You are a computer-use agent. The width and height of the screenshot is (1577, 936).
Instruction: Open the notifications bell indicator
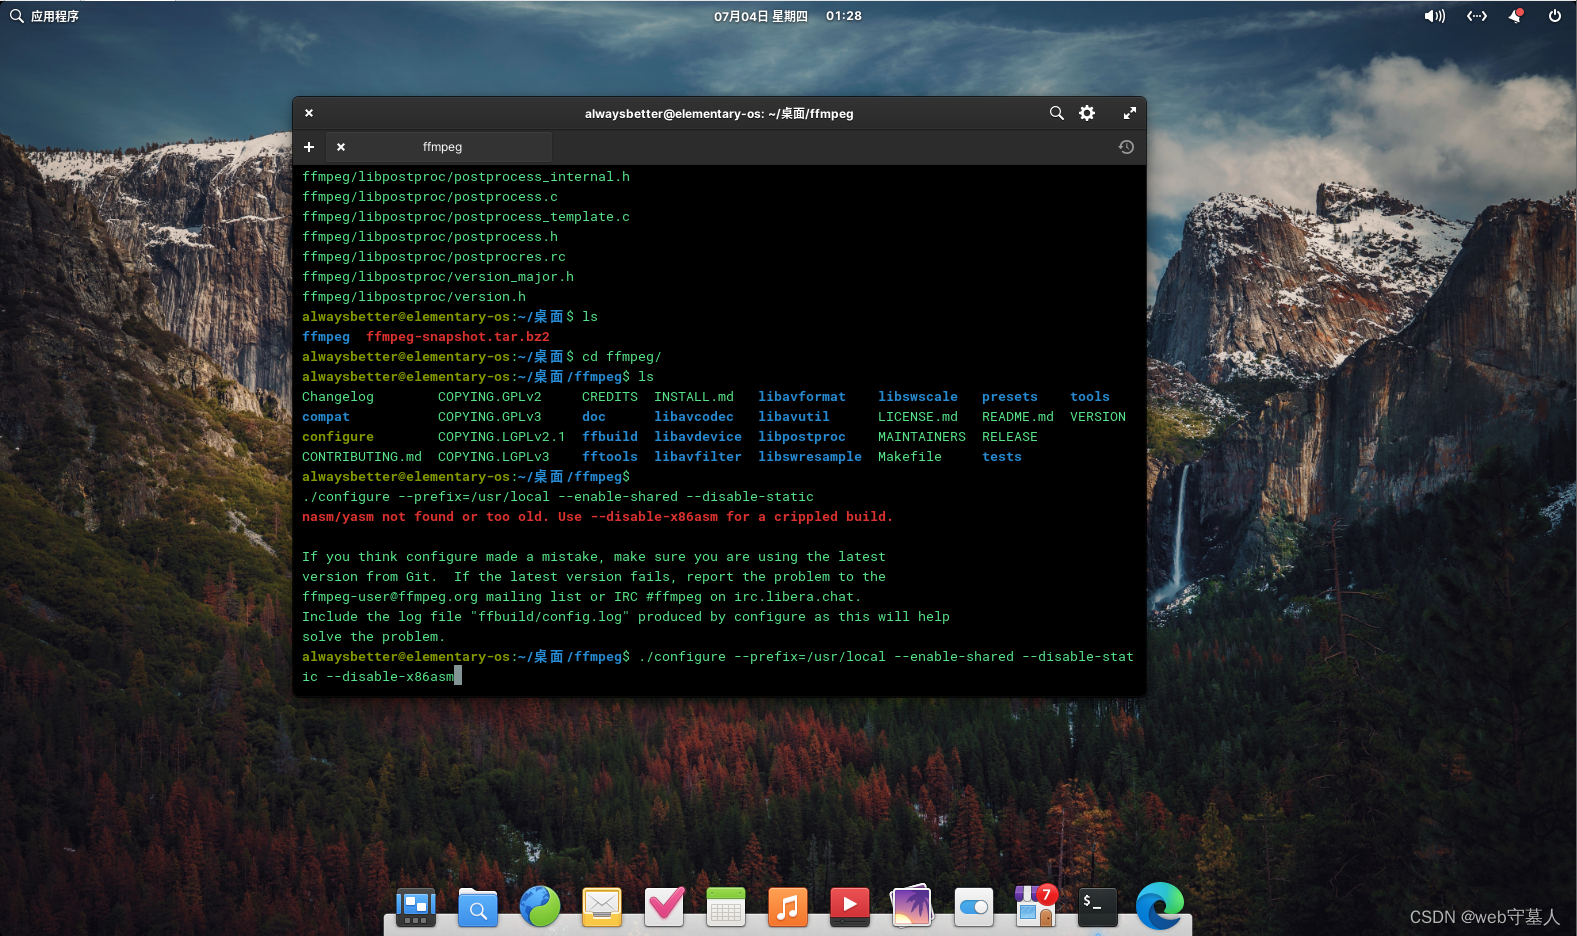tap(1515, 16)
